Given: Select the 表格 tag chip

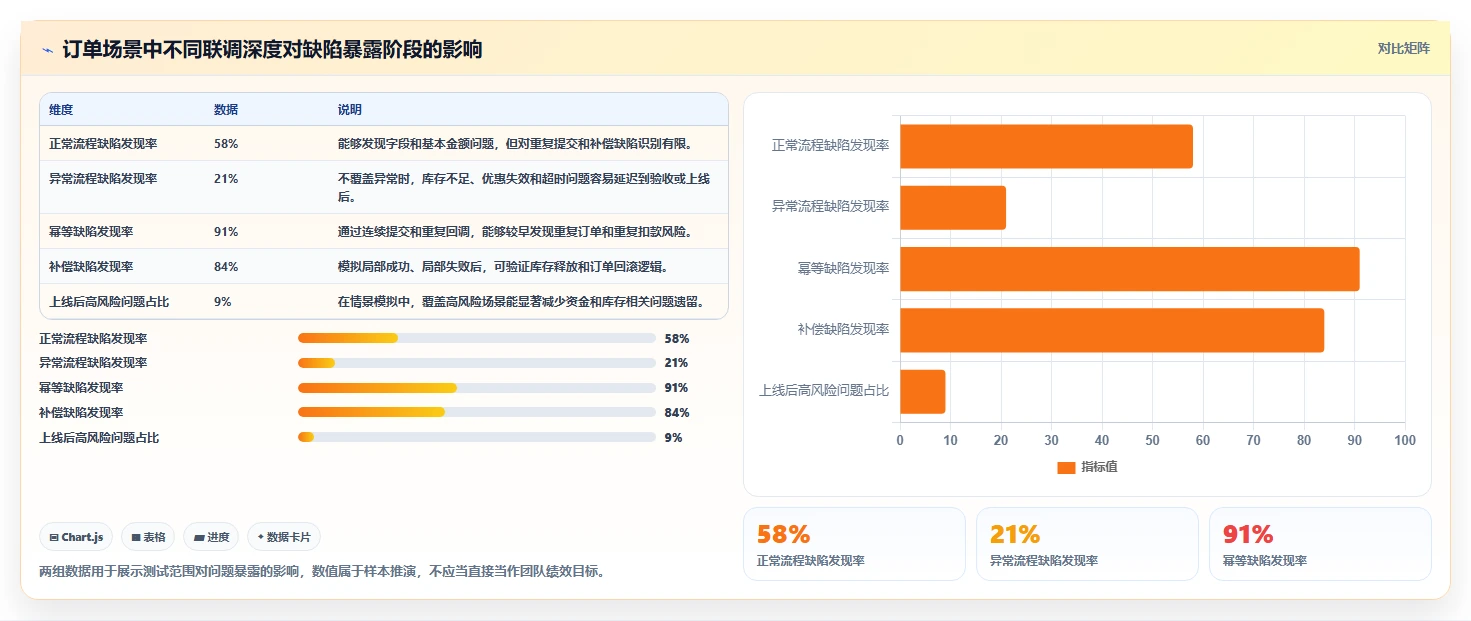Looking at the screenshot, I should point(148,537).
